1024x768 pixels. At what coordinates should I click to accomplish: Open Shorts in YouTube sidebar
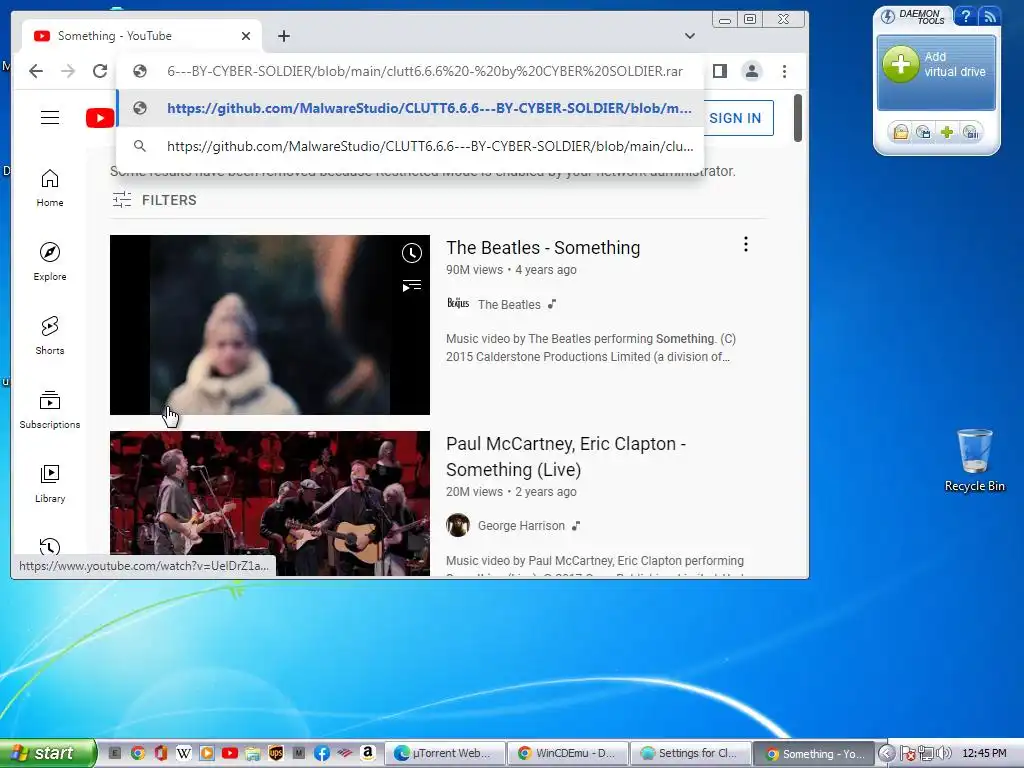[50, 336]
